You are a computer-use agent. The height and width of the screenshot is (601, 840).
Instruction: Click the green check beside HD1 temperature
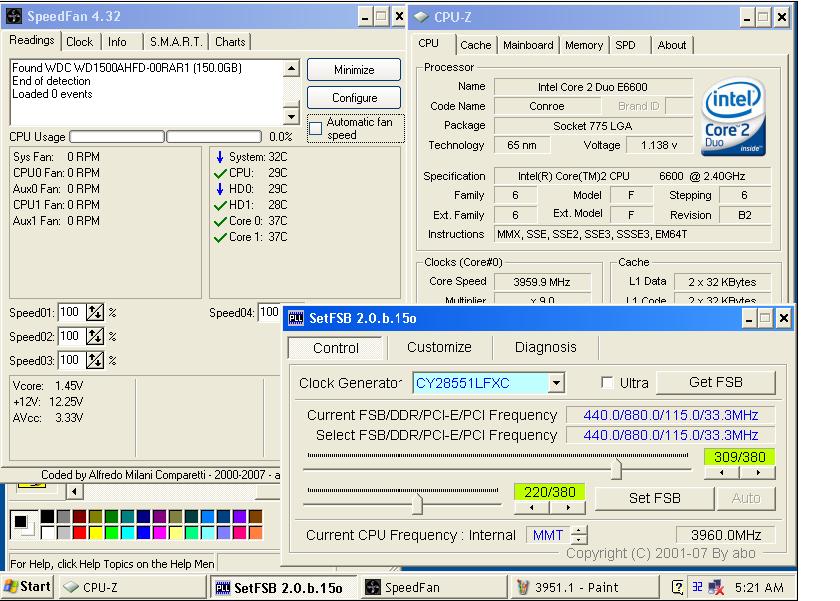(x=220, y=205)
